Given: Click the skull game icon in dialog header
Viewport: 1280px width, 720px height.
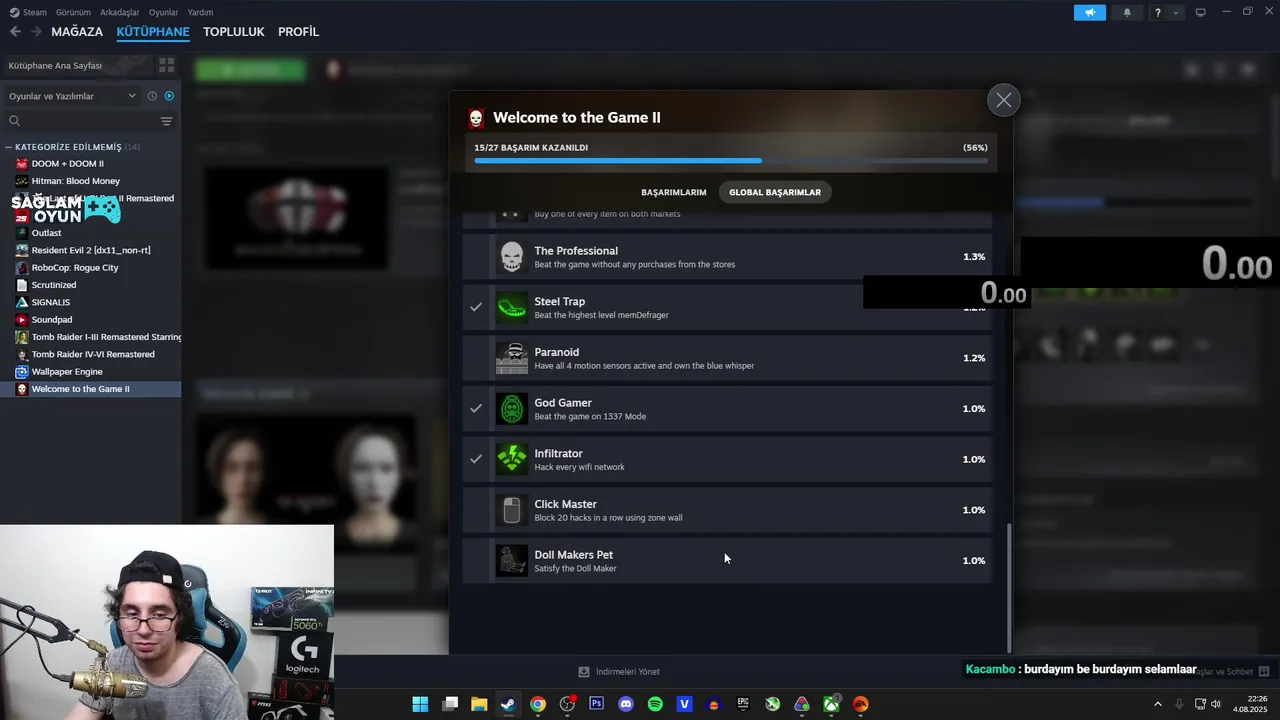Looking at the screenshot, I should [x=476, y=118].
